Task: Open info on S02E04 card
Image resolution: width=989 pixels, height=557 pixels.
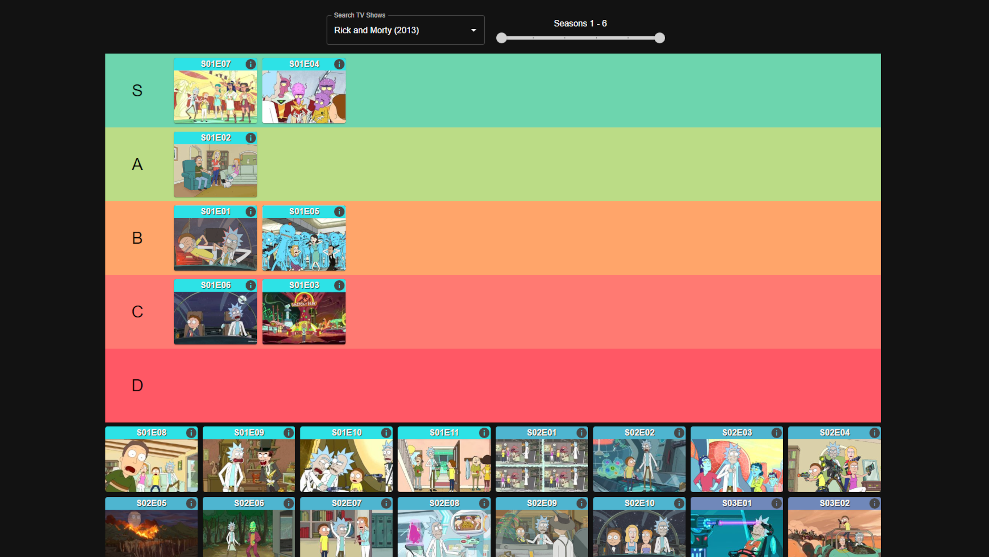Action: [x=874, y=433]
